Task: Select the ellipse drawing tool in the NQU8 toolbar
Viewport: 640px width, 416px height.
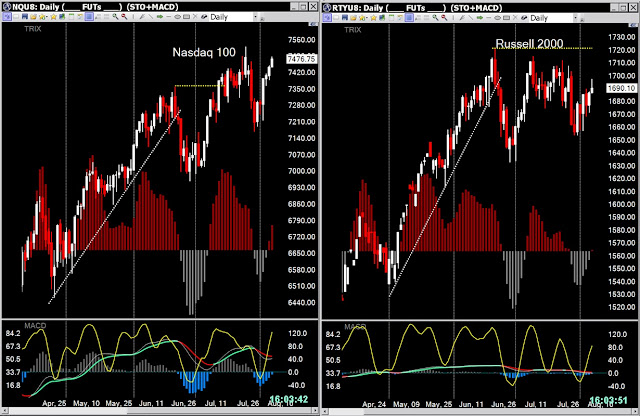Action: [178, 17]
